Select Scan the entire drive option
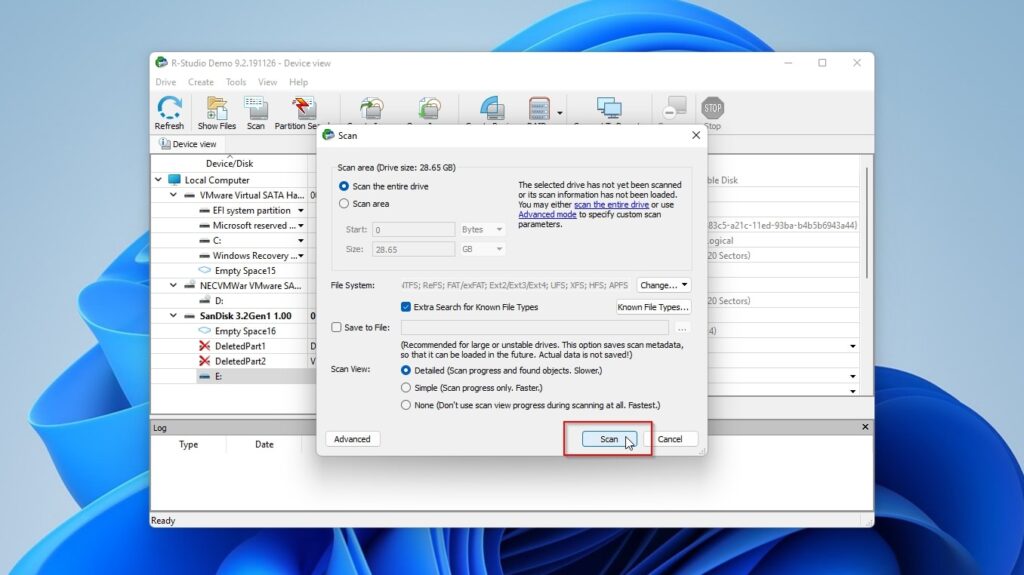The image size is (1024, 575). coord(344,186)
